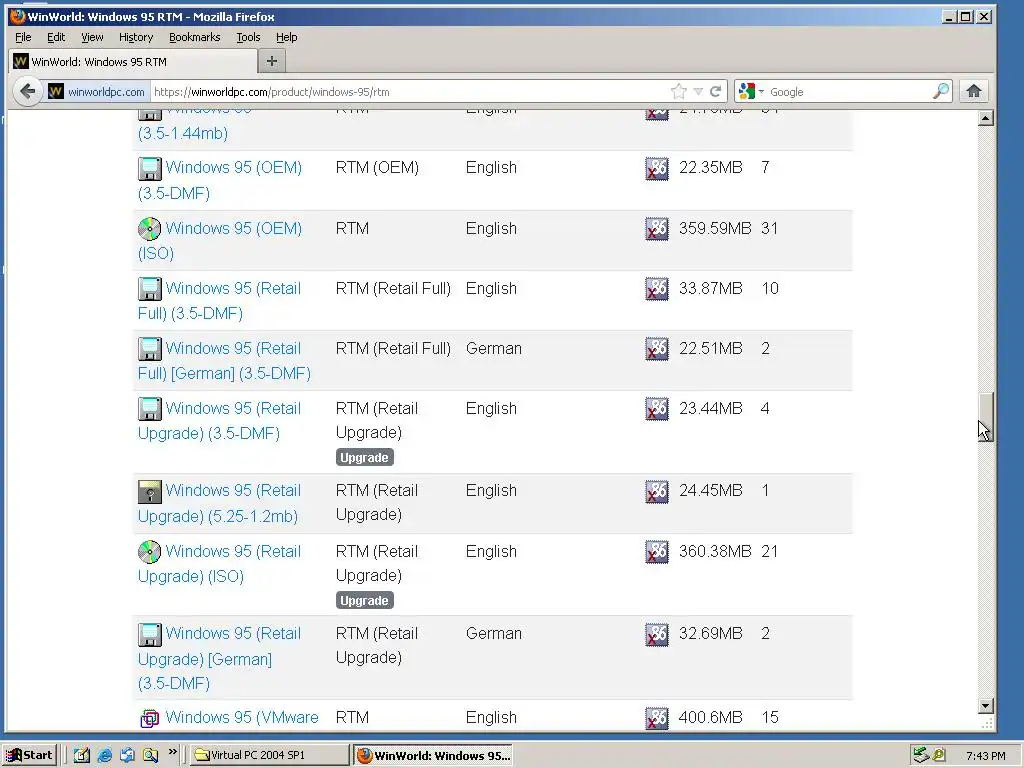Click the 359.59MB size cell
This screenshot has height=768, width=1024.
pyautogui.click(x=715, y=229)
